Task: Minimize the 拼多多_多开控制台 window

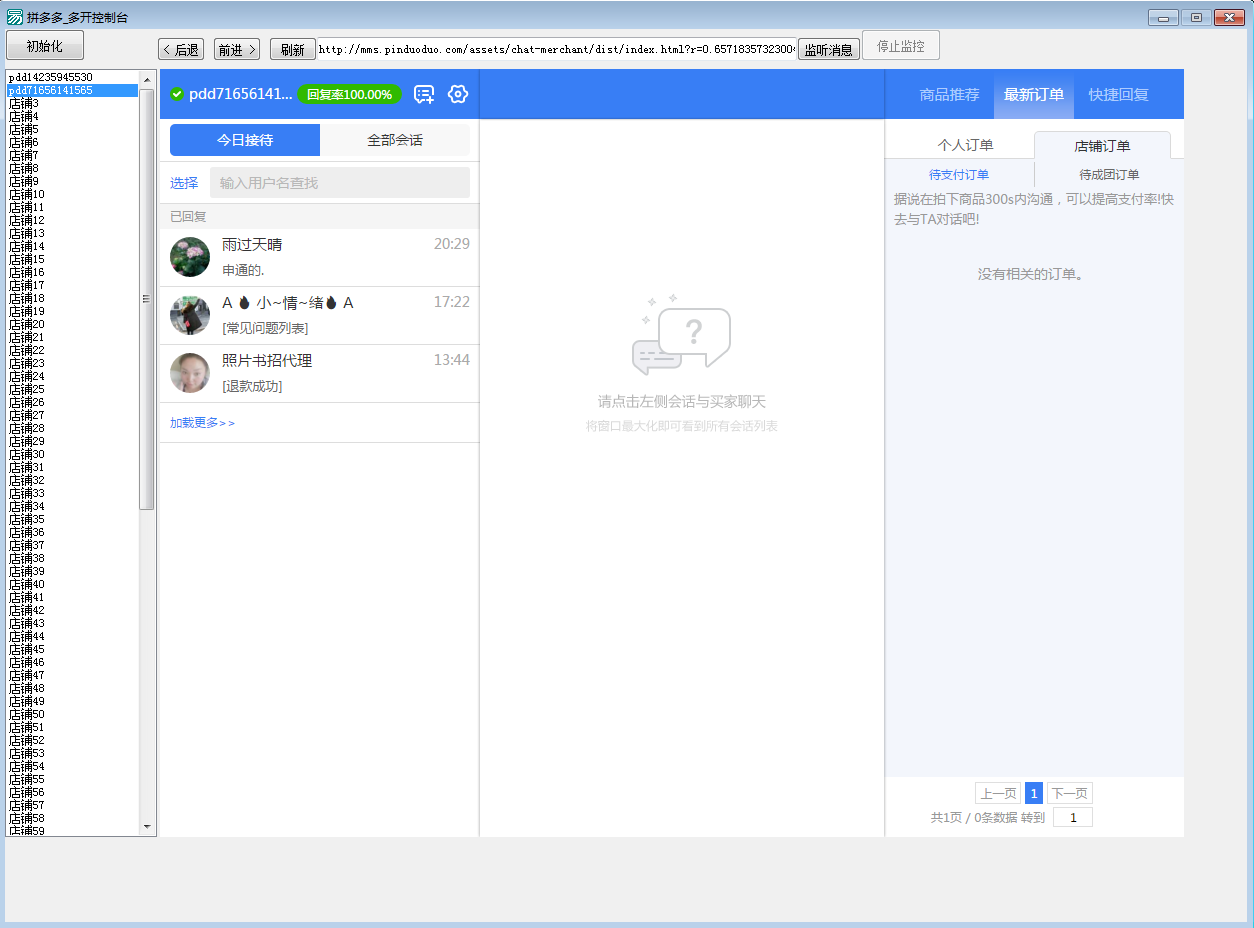Action: click(x=1163, y=17)
